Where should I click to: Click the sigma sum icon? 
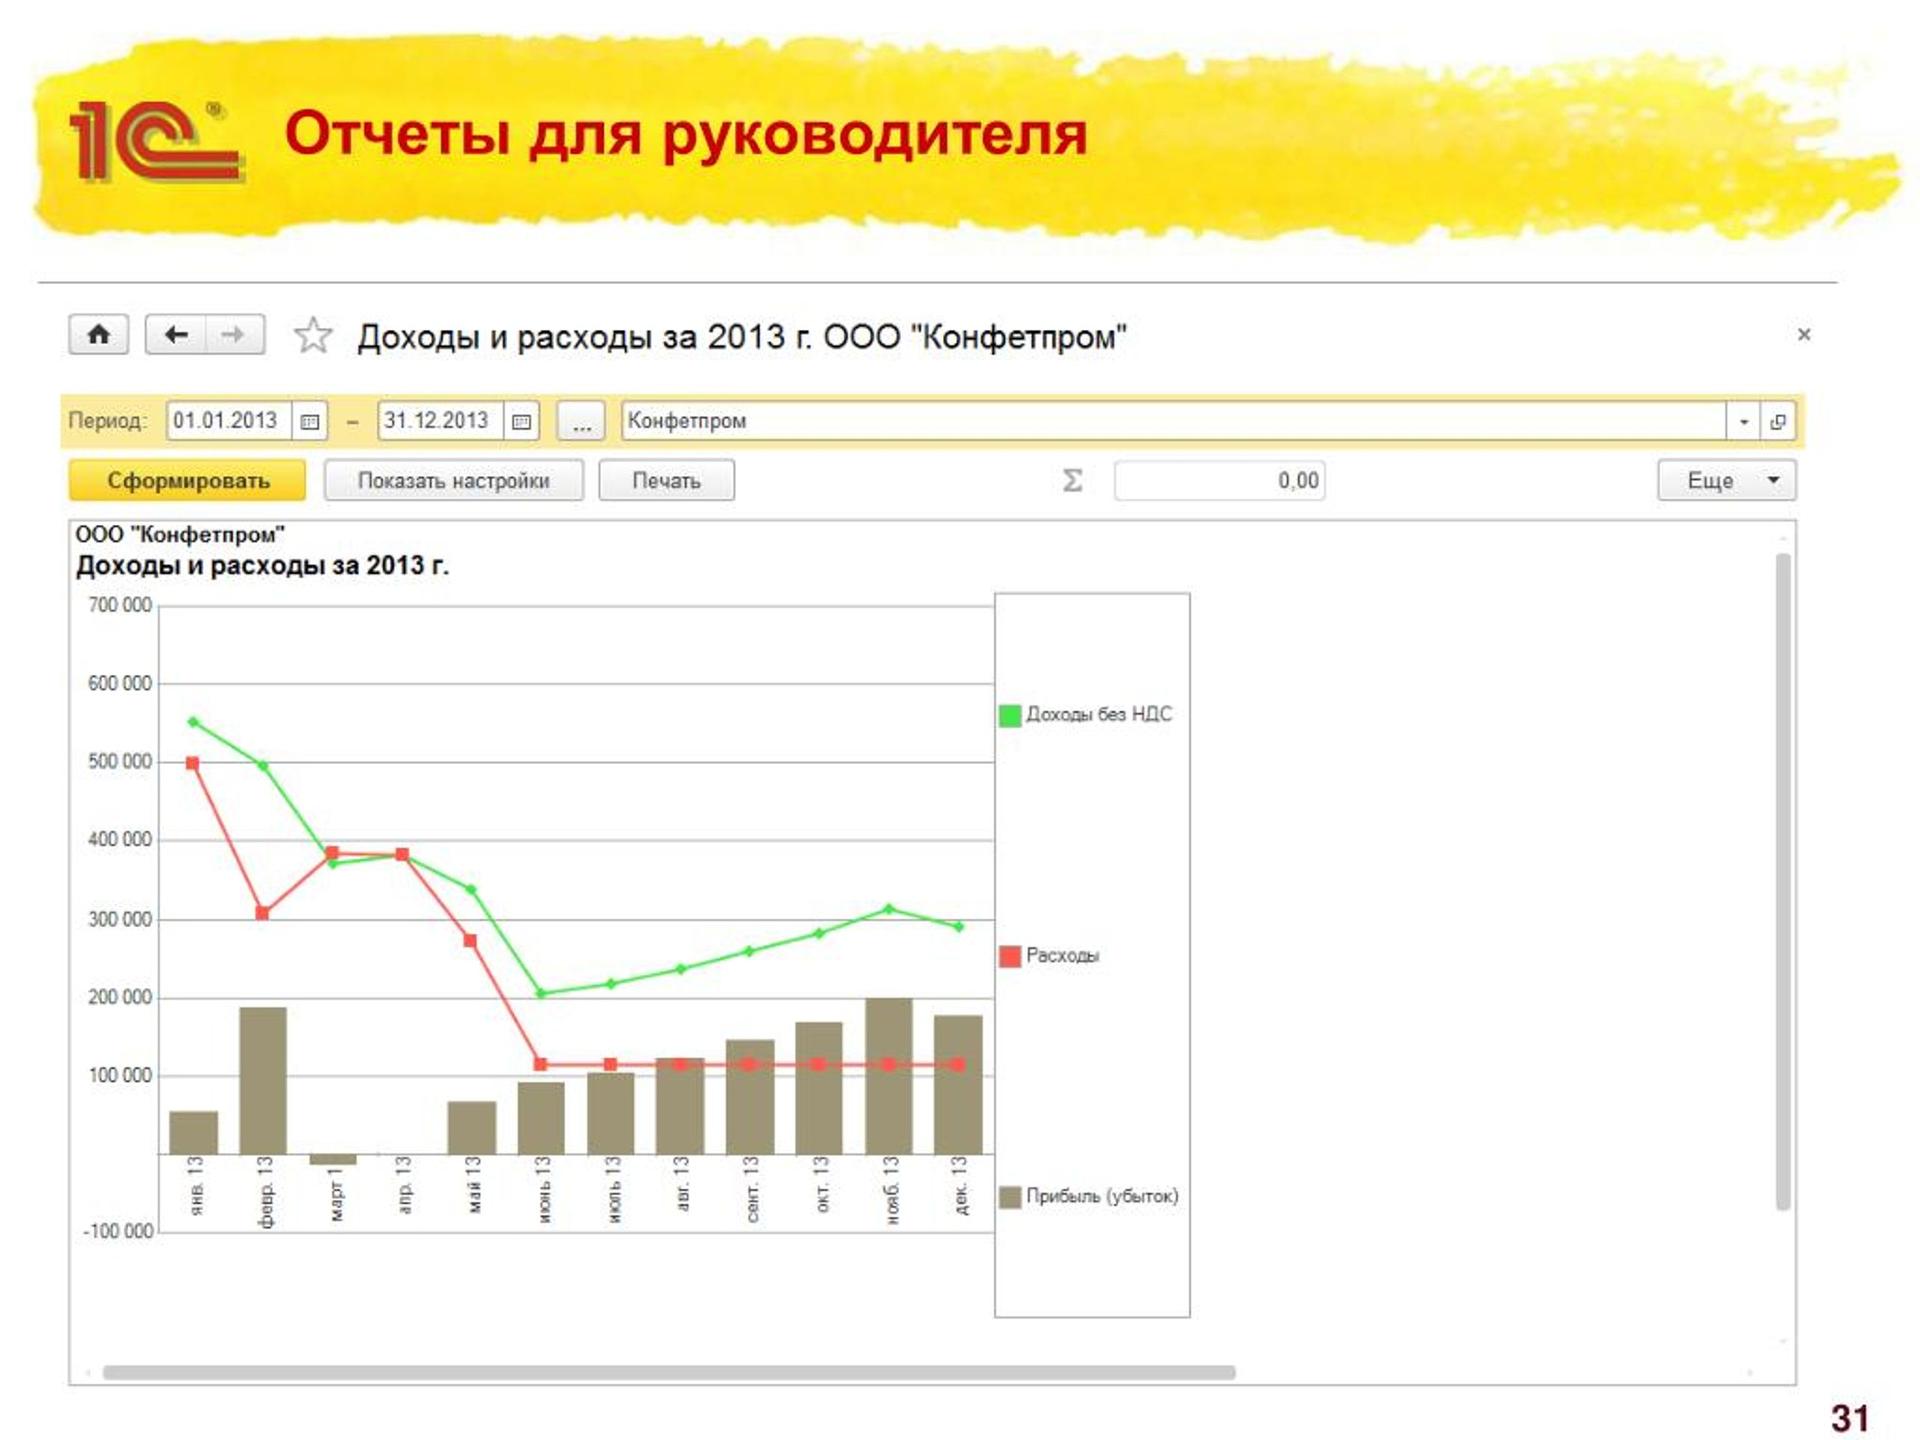pyautogui.click(x=1072, y=481)
